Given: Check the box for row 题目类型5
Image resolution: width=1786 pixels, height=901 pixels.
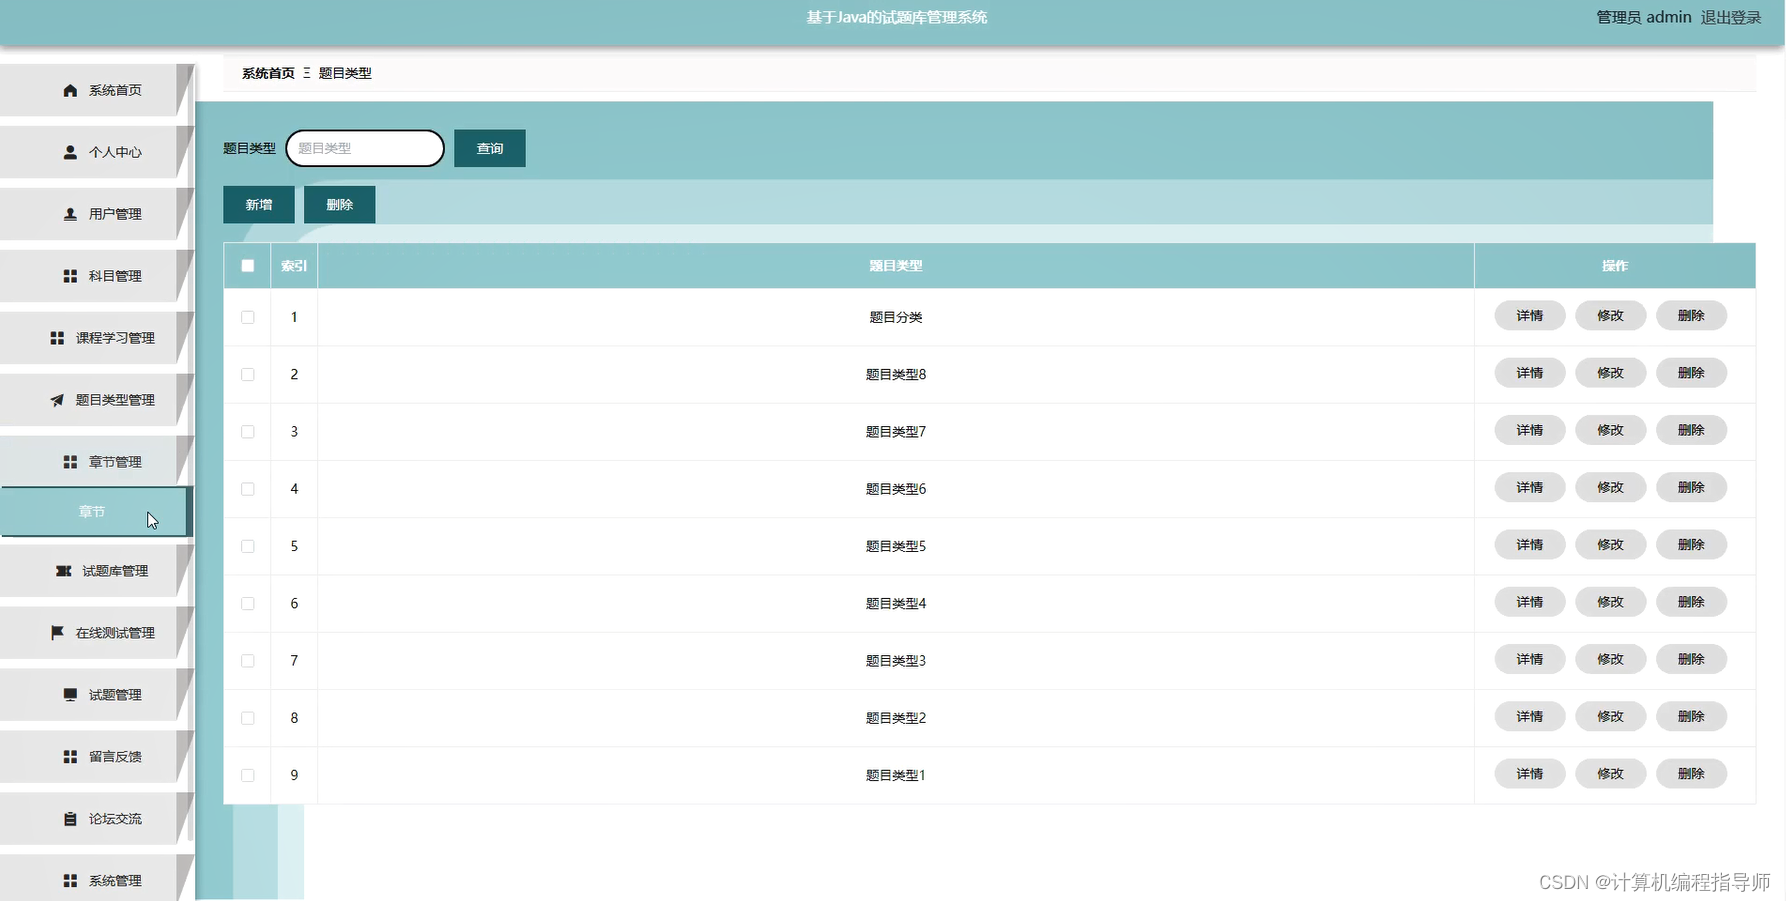Looking at the screenshot, I should 248,546.
